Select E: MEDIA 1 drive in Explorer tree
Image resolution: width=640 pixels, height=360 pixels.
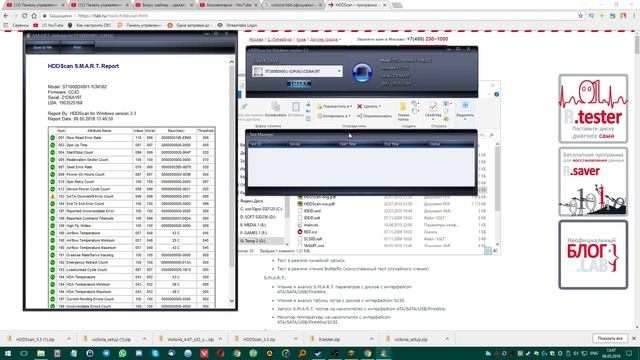coord(253,225)
